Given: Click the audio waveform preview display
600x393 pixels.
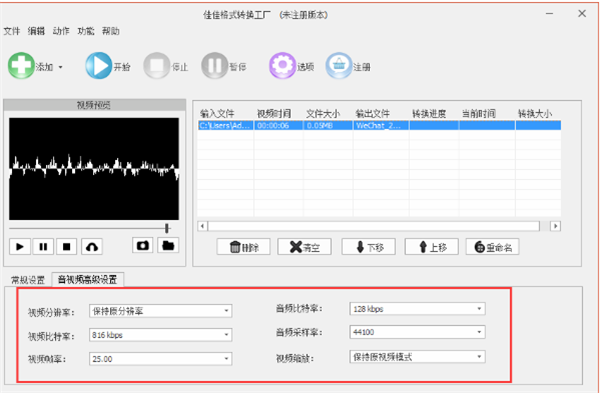Looking at the screenshot, I should click(94, 169).
